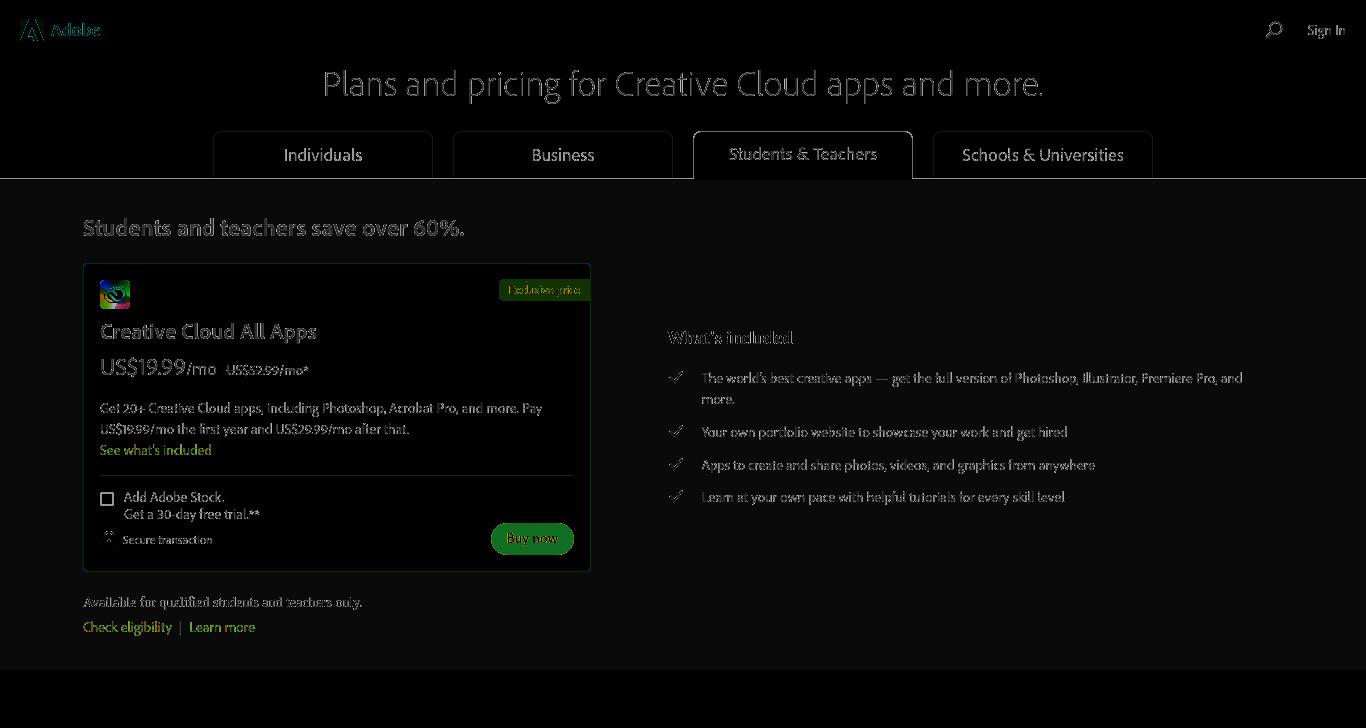Click the green exclusive price badge

pyautogui.click(x=544, y=290)
